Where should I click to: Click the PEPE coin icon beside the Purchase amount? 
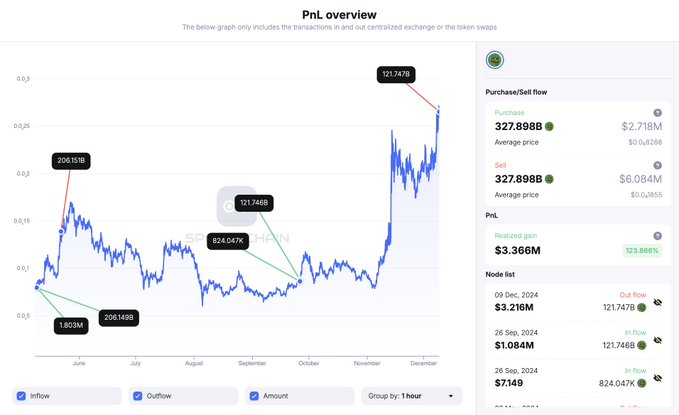(x=549, y=126)
